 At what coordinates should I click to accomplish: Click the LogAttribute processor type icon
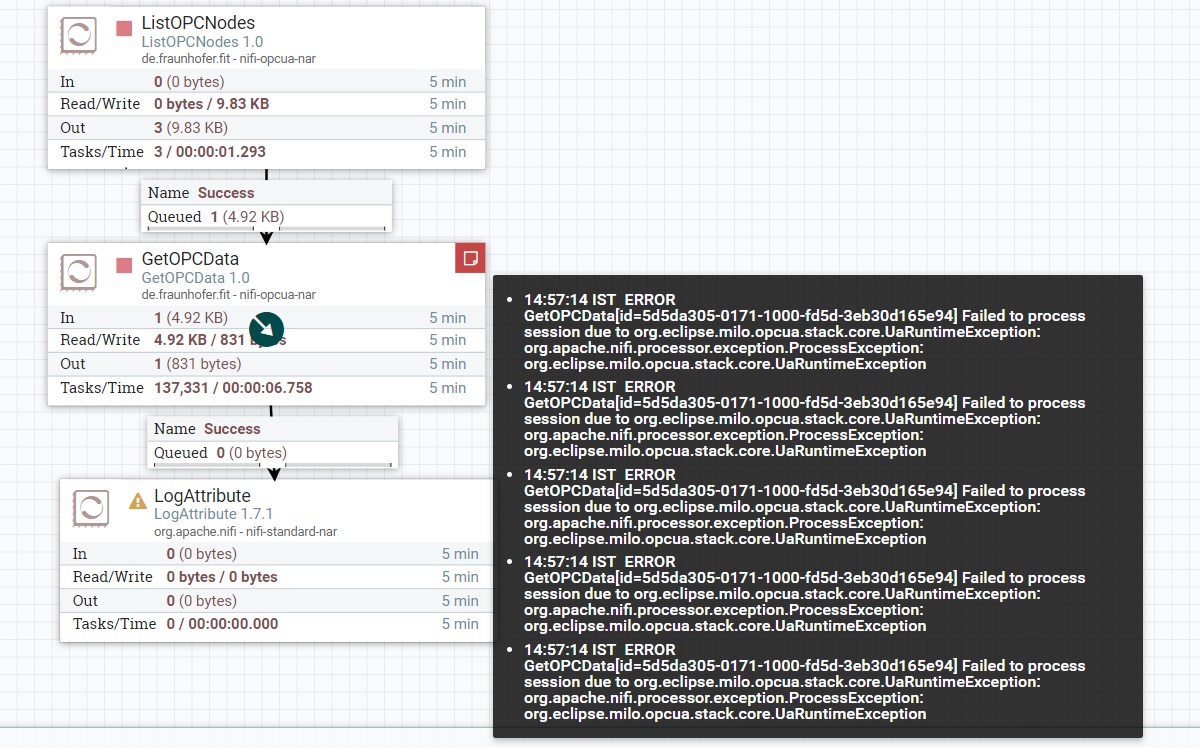tap(93, 507)
